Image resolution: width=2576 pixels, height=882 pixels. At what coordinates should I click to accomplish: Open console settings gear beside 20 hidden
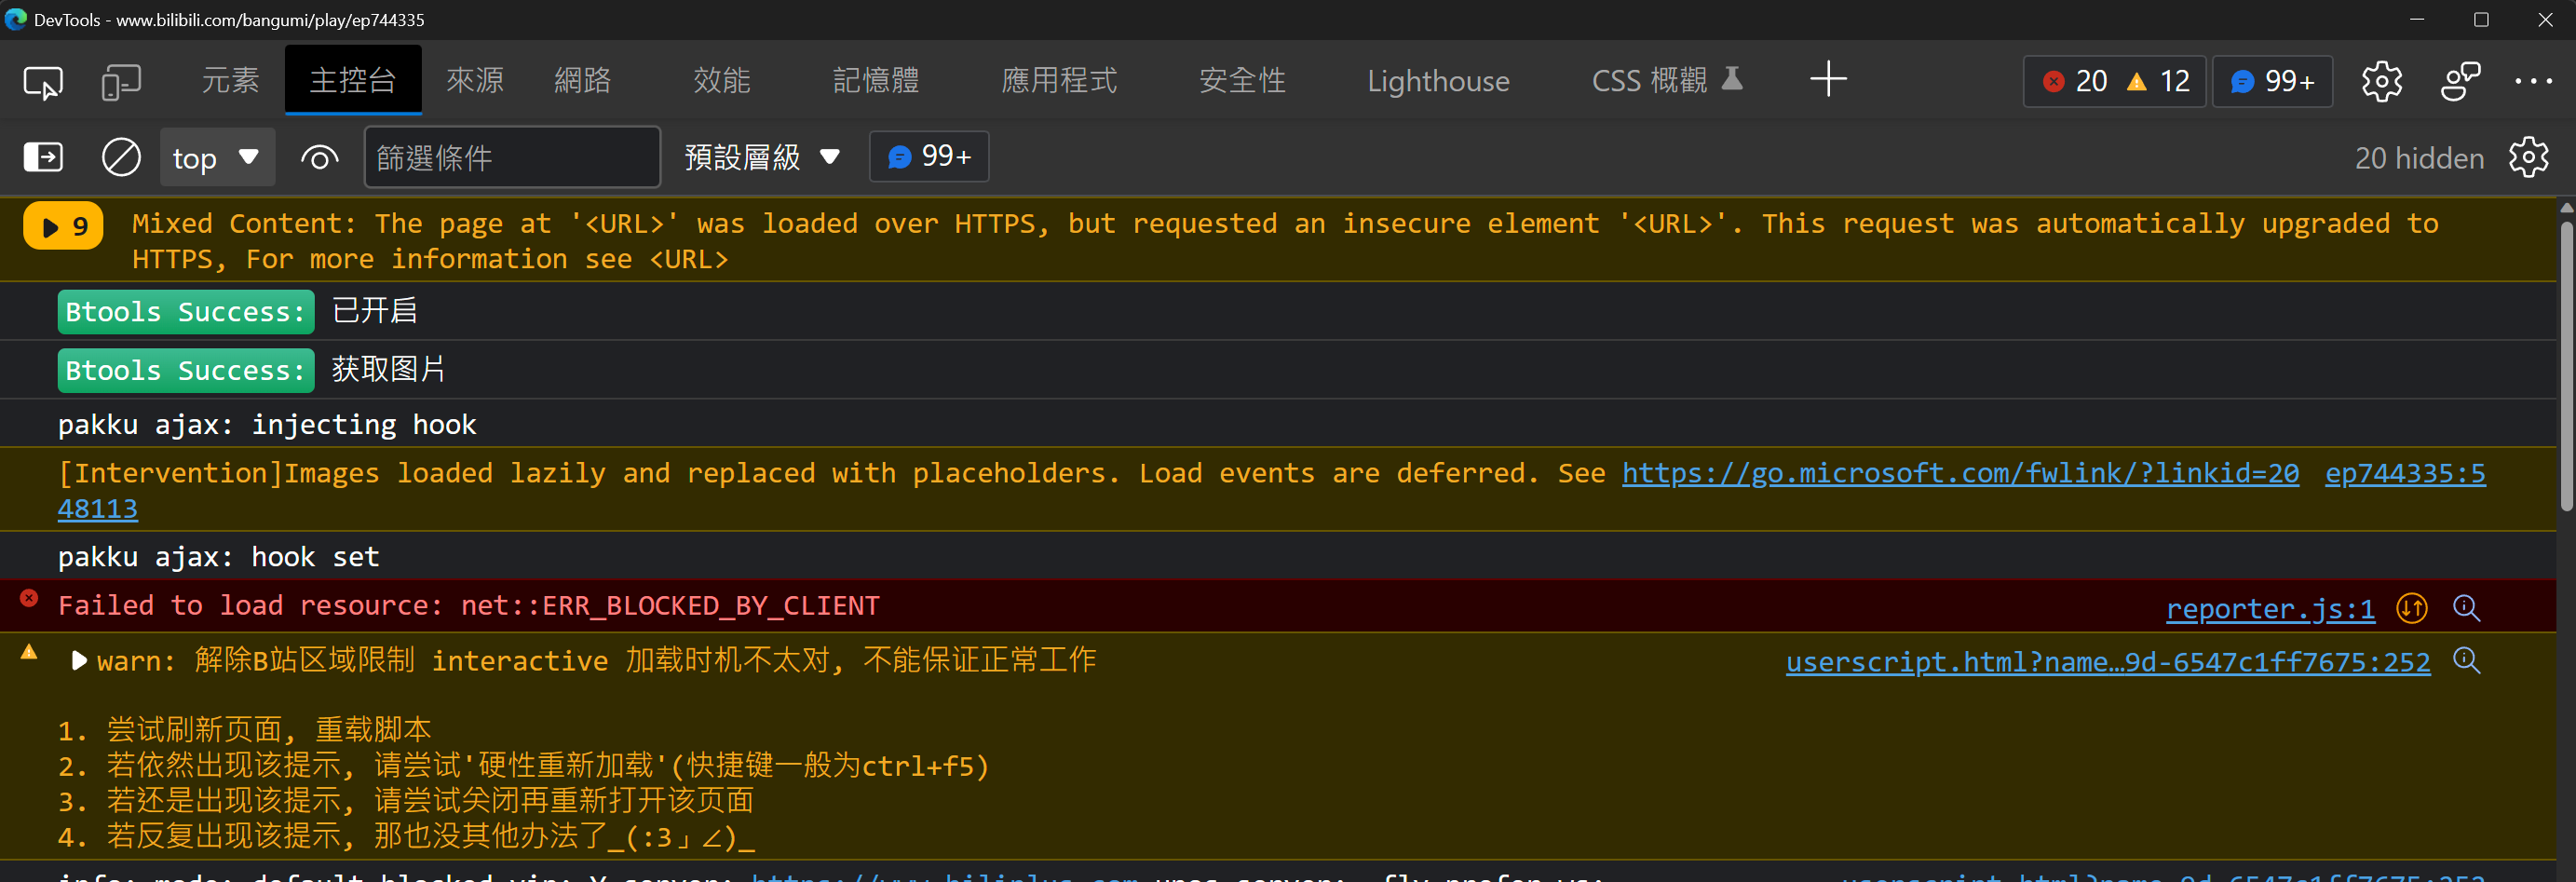(x=2531, y=157)
